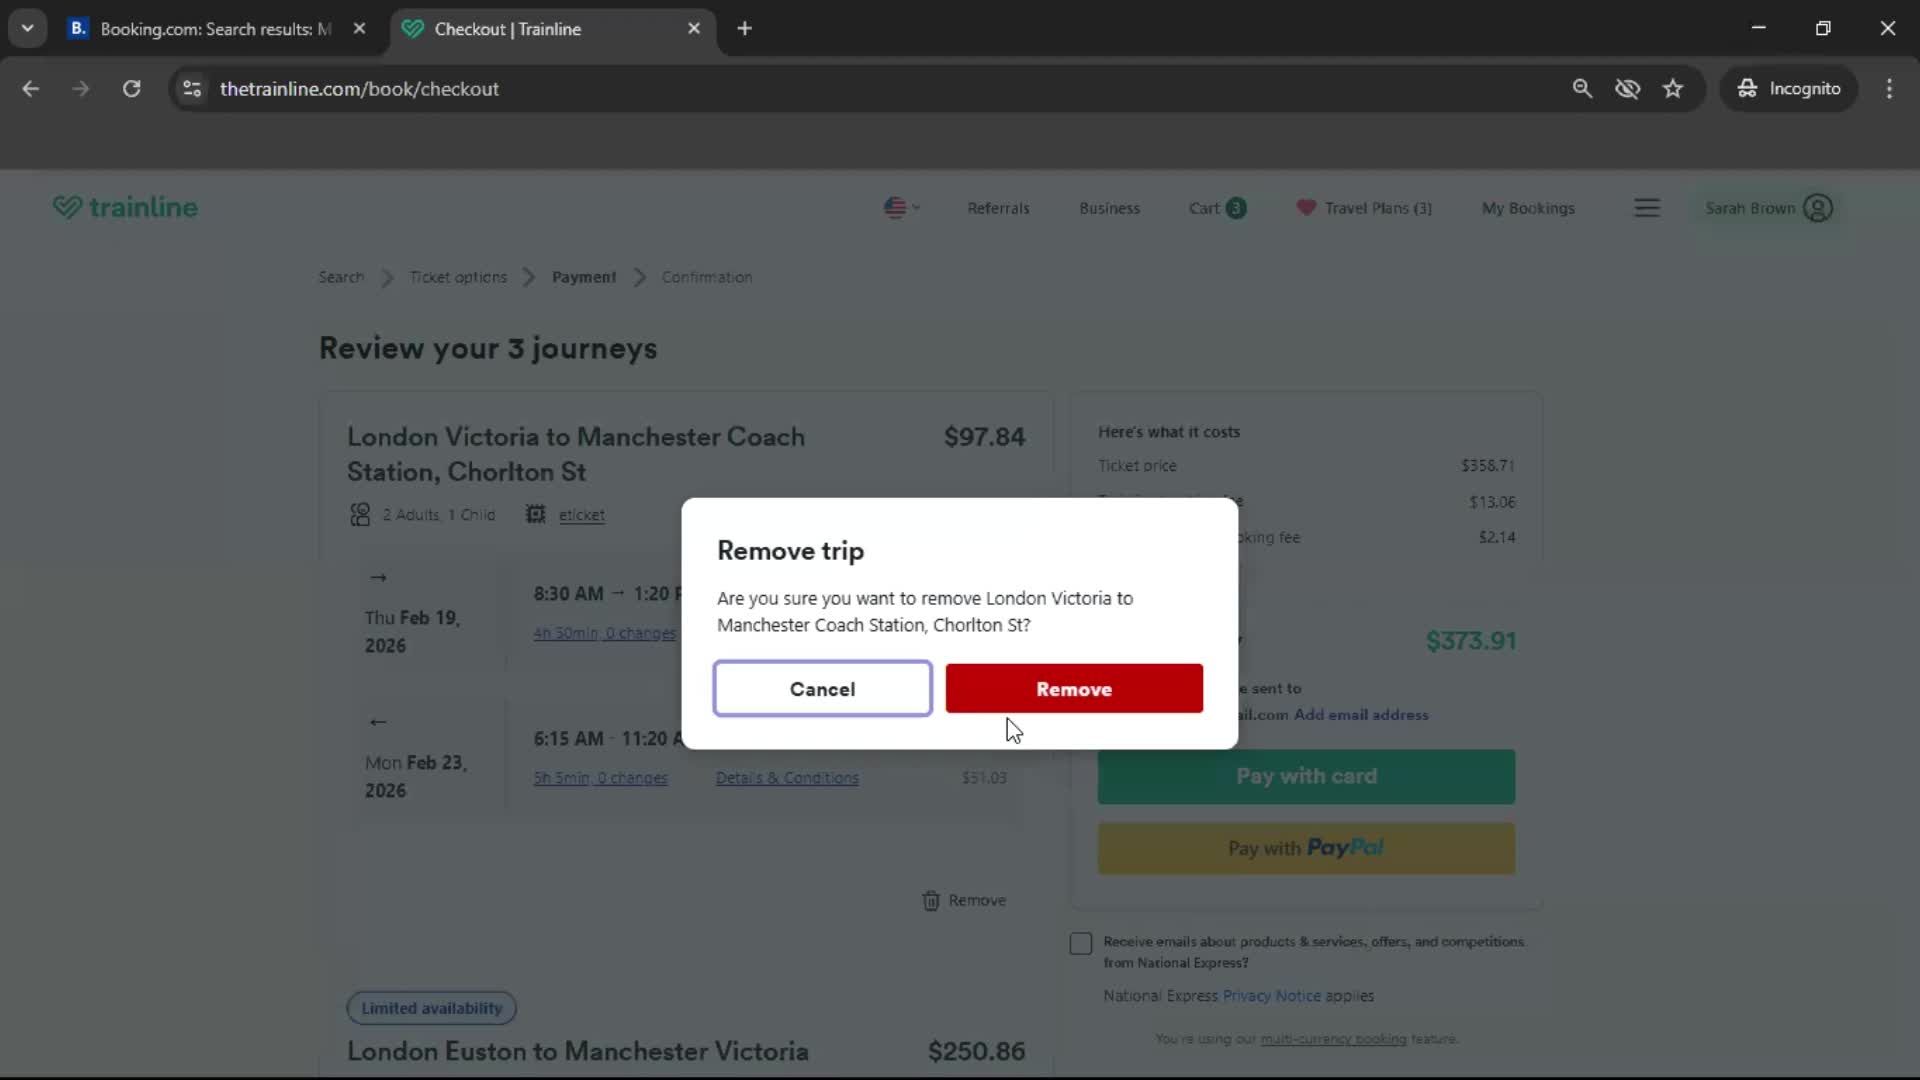Click Cancel in the Remove trip dialog
The height and width of the screenshot is (1080, 1920).
click(x=821, y=688)
